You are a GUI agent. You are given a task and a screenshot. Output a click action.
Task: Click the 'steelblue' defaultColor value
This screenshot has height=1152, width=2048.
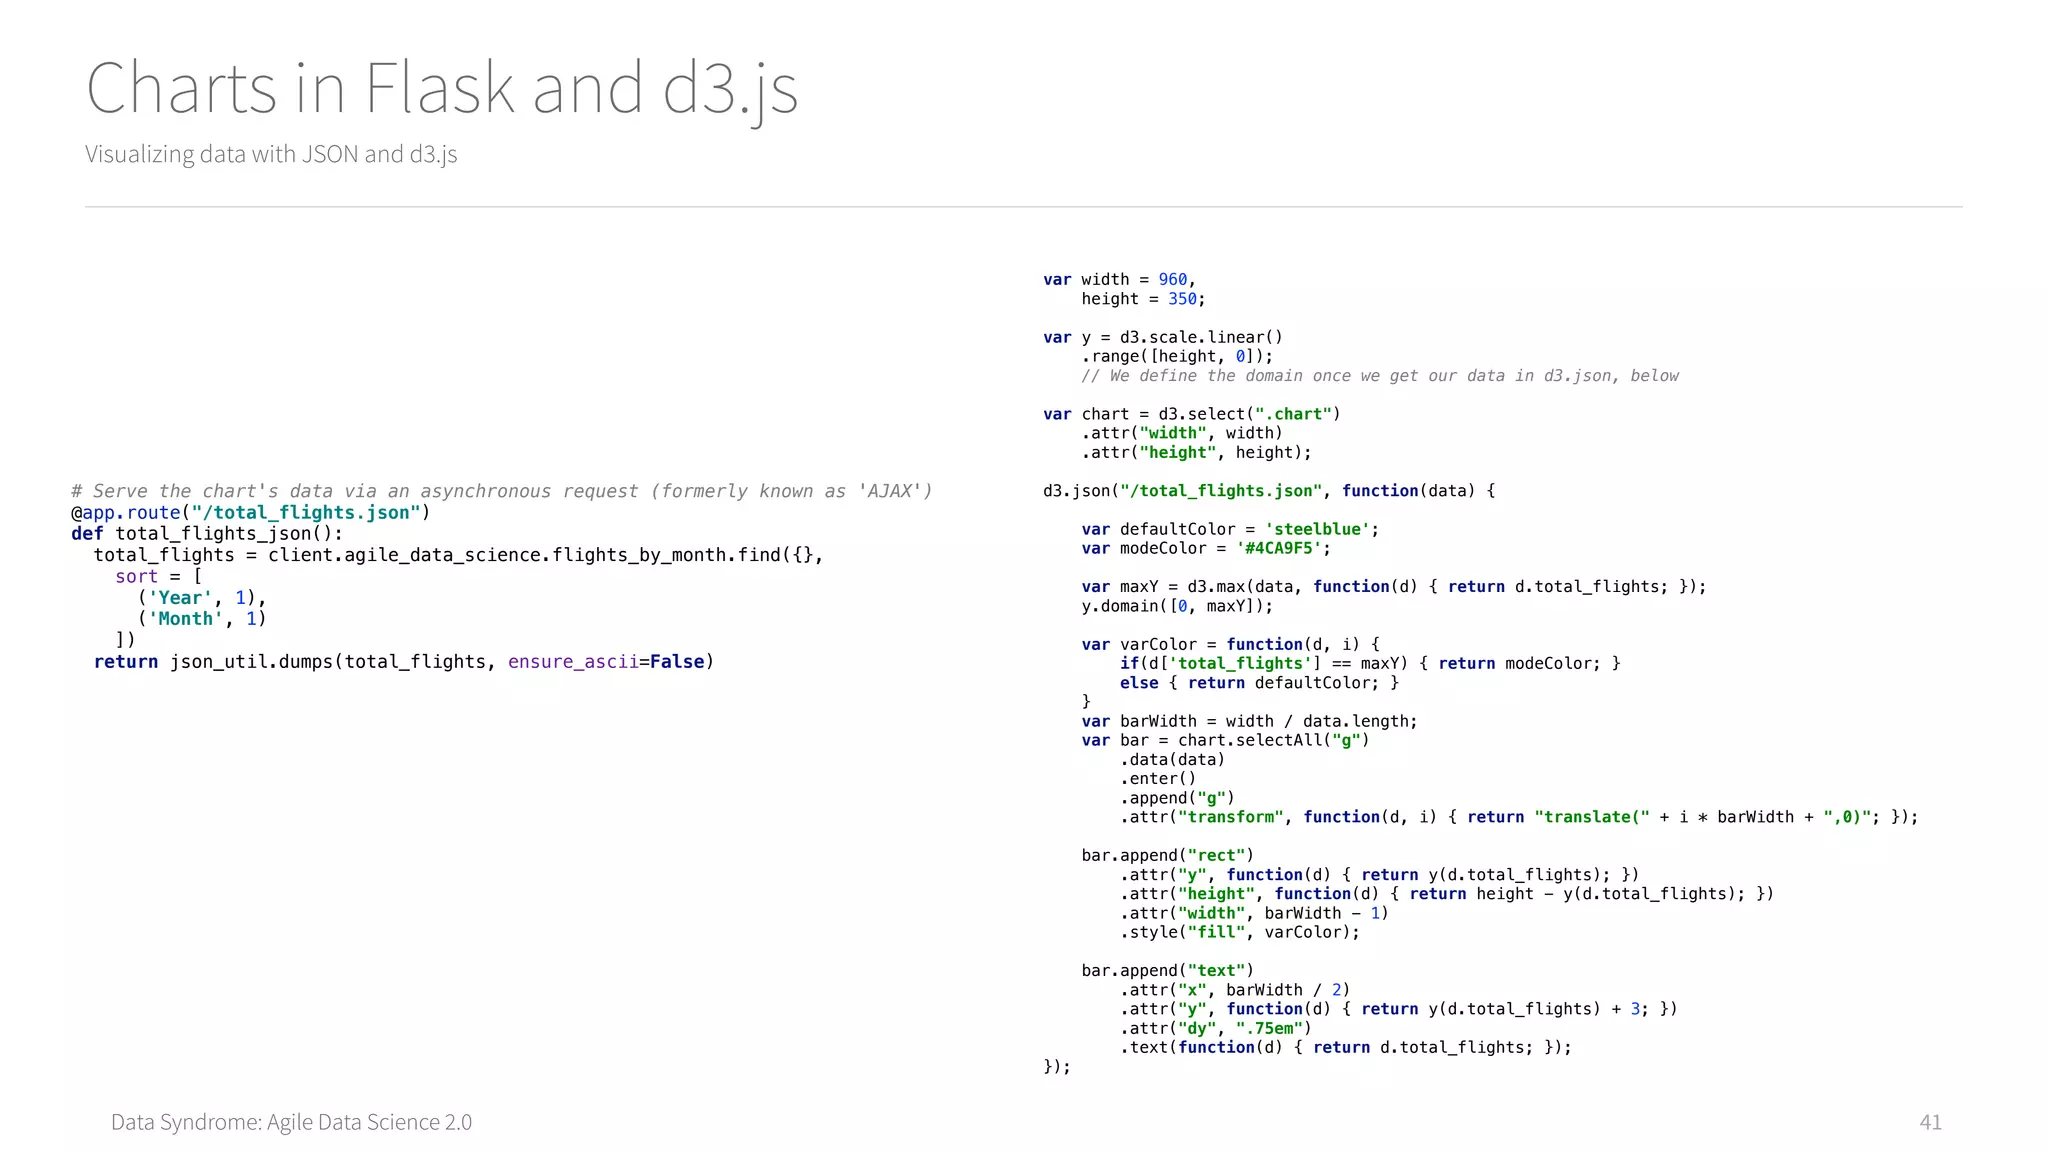[x=1320, y=530]
